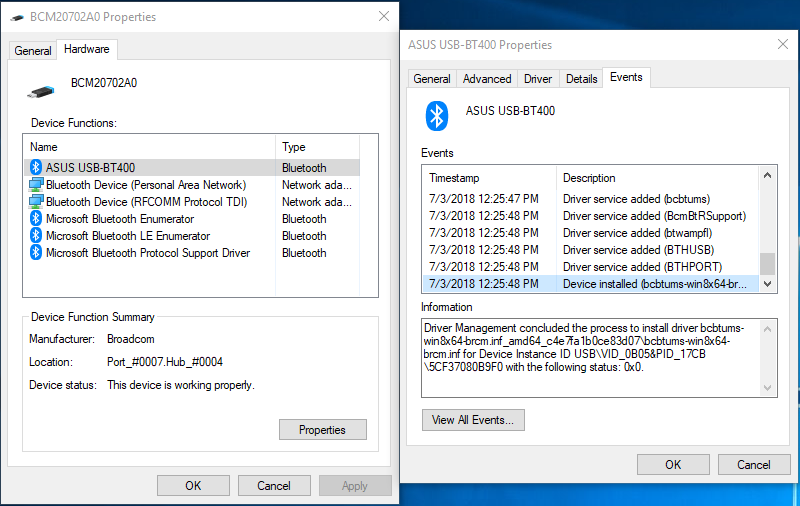Select event Driver service added (BTHPORT)
The height and width of the screenshot is (506, 800).
coord(591,266)
